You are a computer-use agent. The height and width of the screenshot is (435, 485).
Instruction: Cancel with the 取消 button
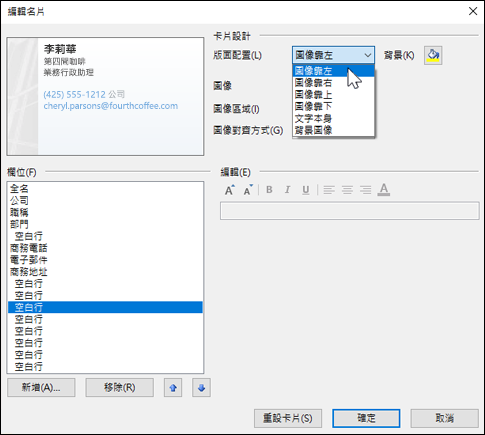pos(445,418)
